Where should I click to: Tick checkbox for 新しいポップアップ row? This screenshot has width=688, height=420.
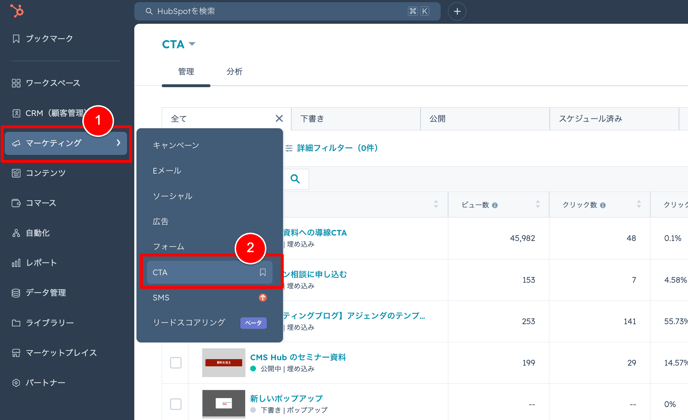(x=176, y=404)
